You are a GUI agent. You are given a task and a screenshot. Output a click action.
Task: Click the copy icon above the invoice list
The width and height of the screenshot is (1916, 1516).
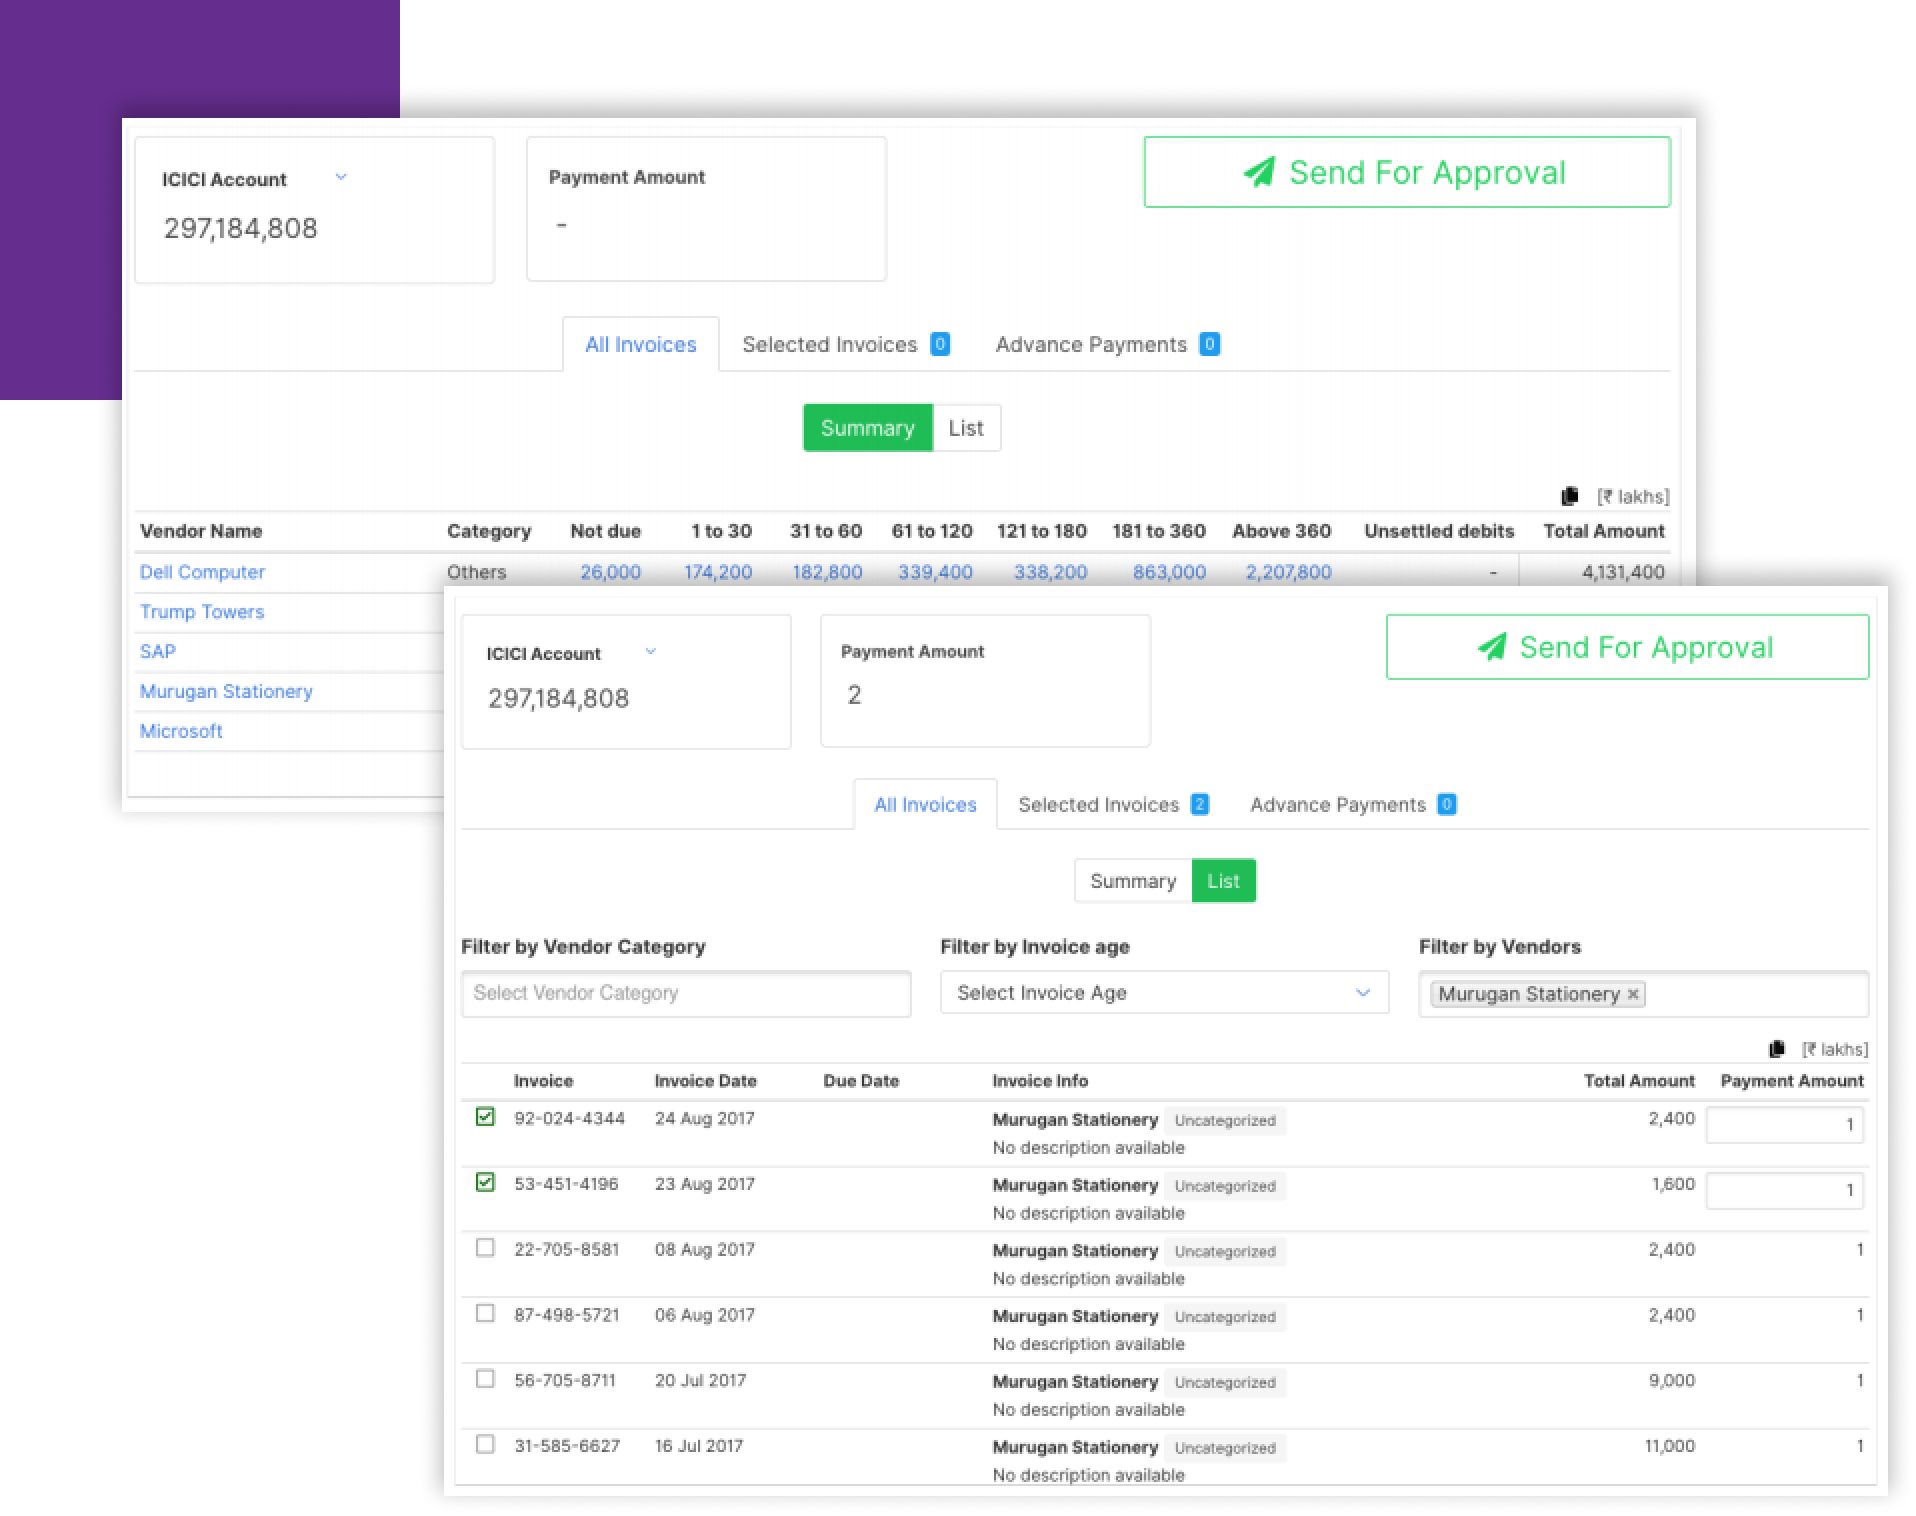tap(1777, 1049)
